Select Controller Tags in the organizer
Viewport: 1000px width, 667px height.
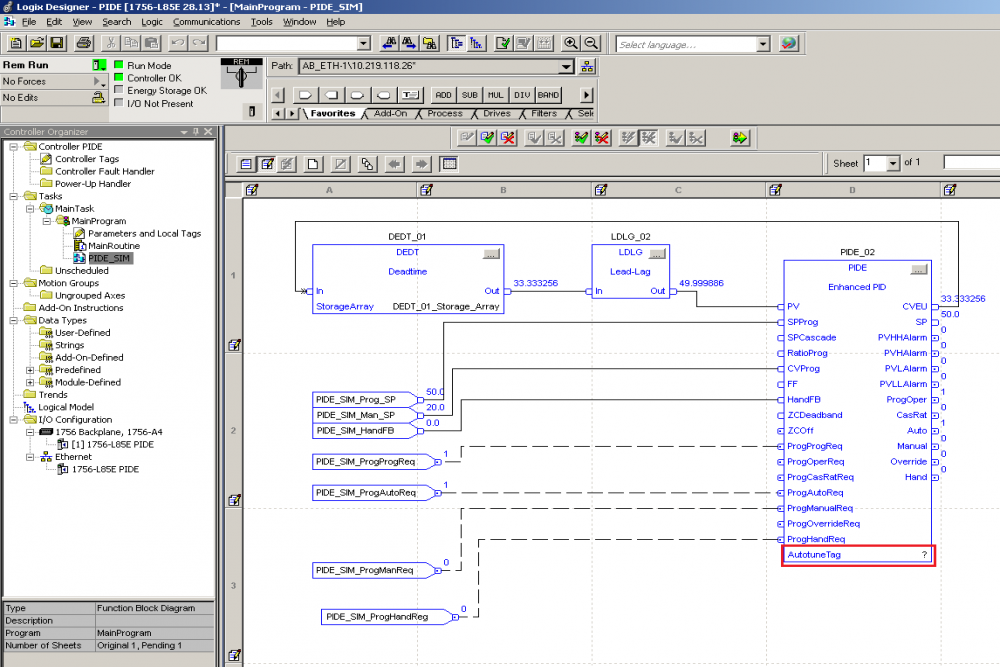(x=87, y=159)
